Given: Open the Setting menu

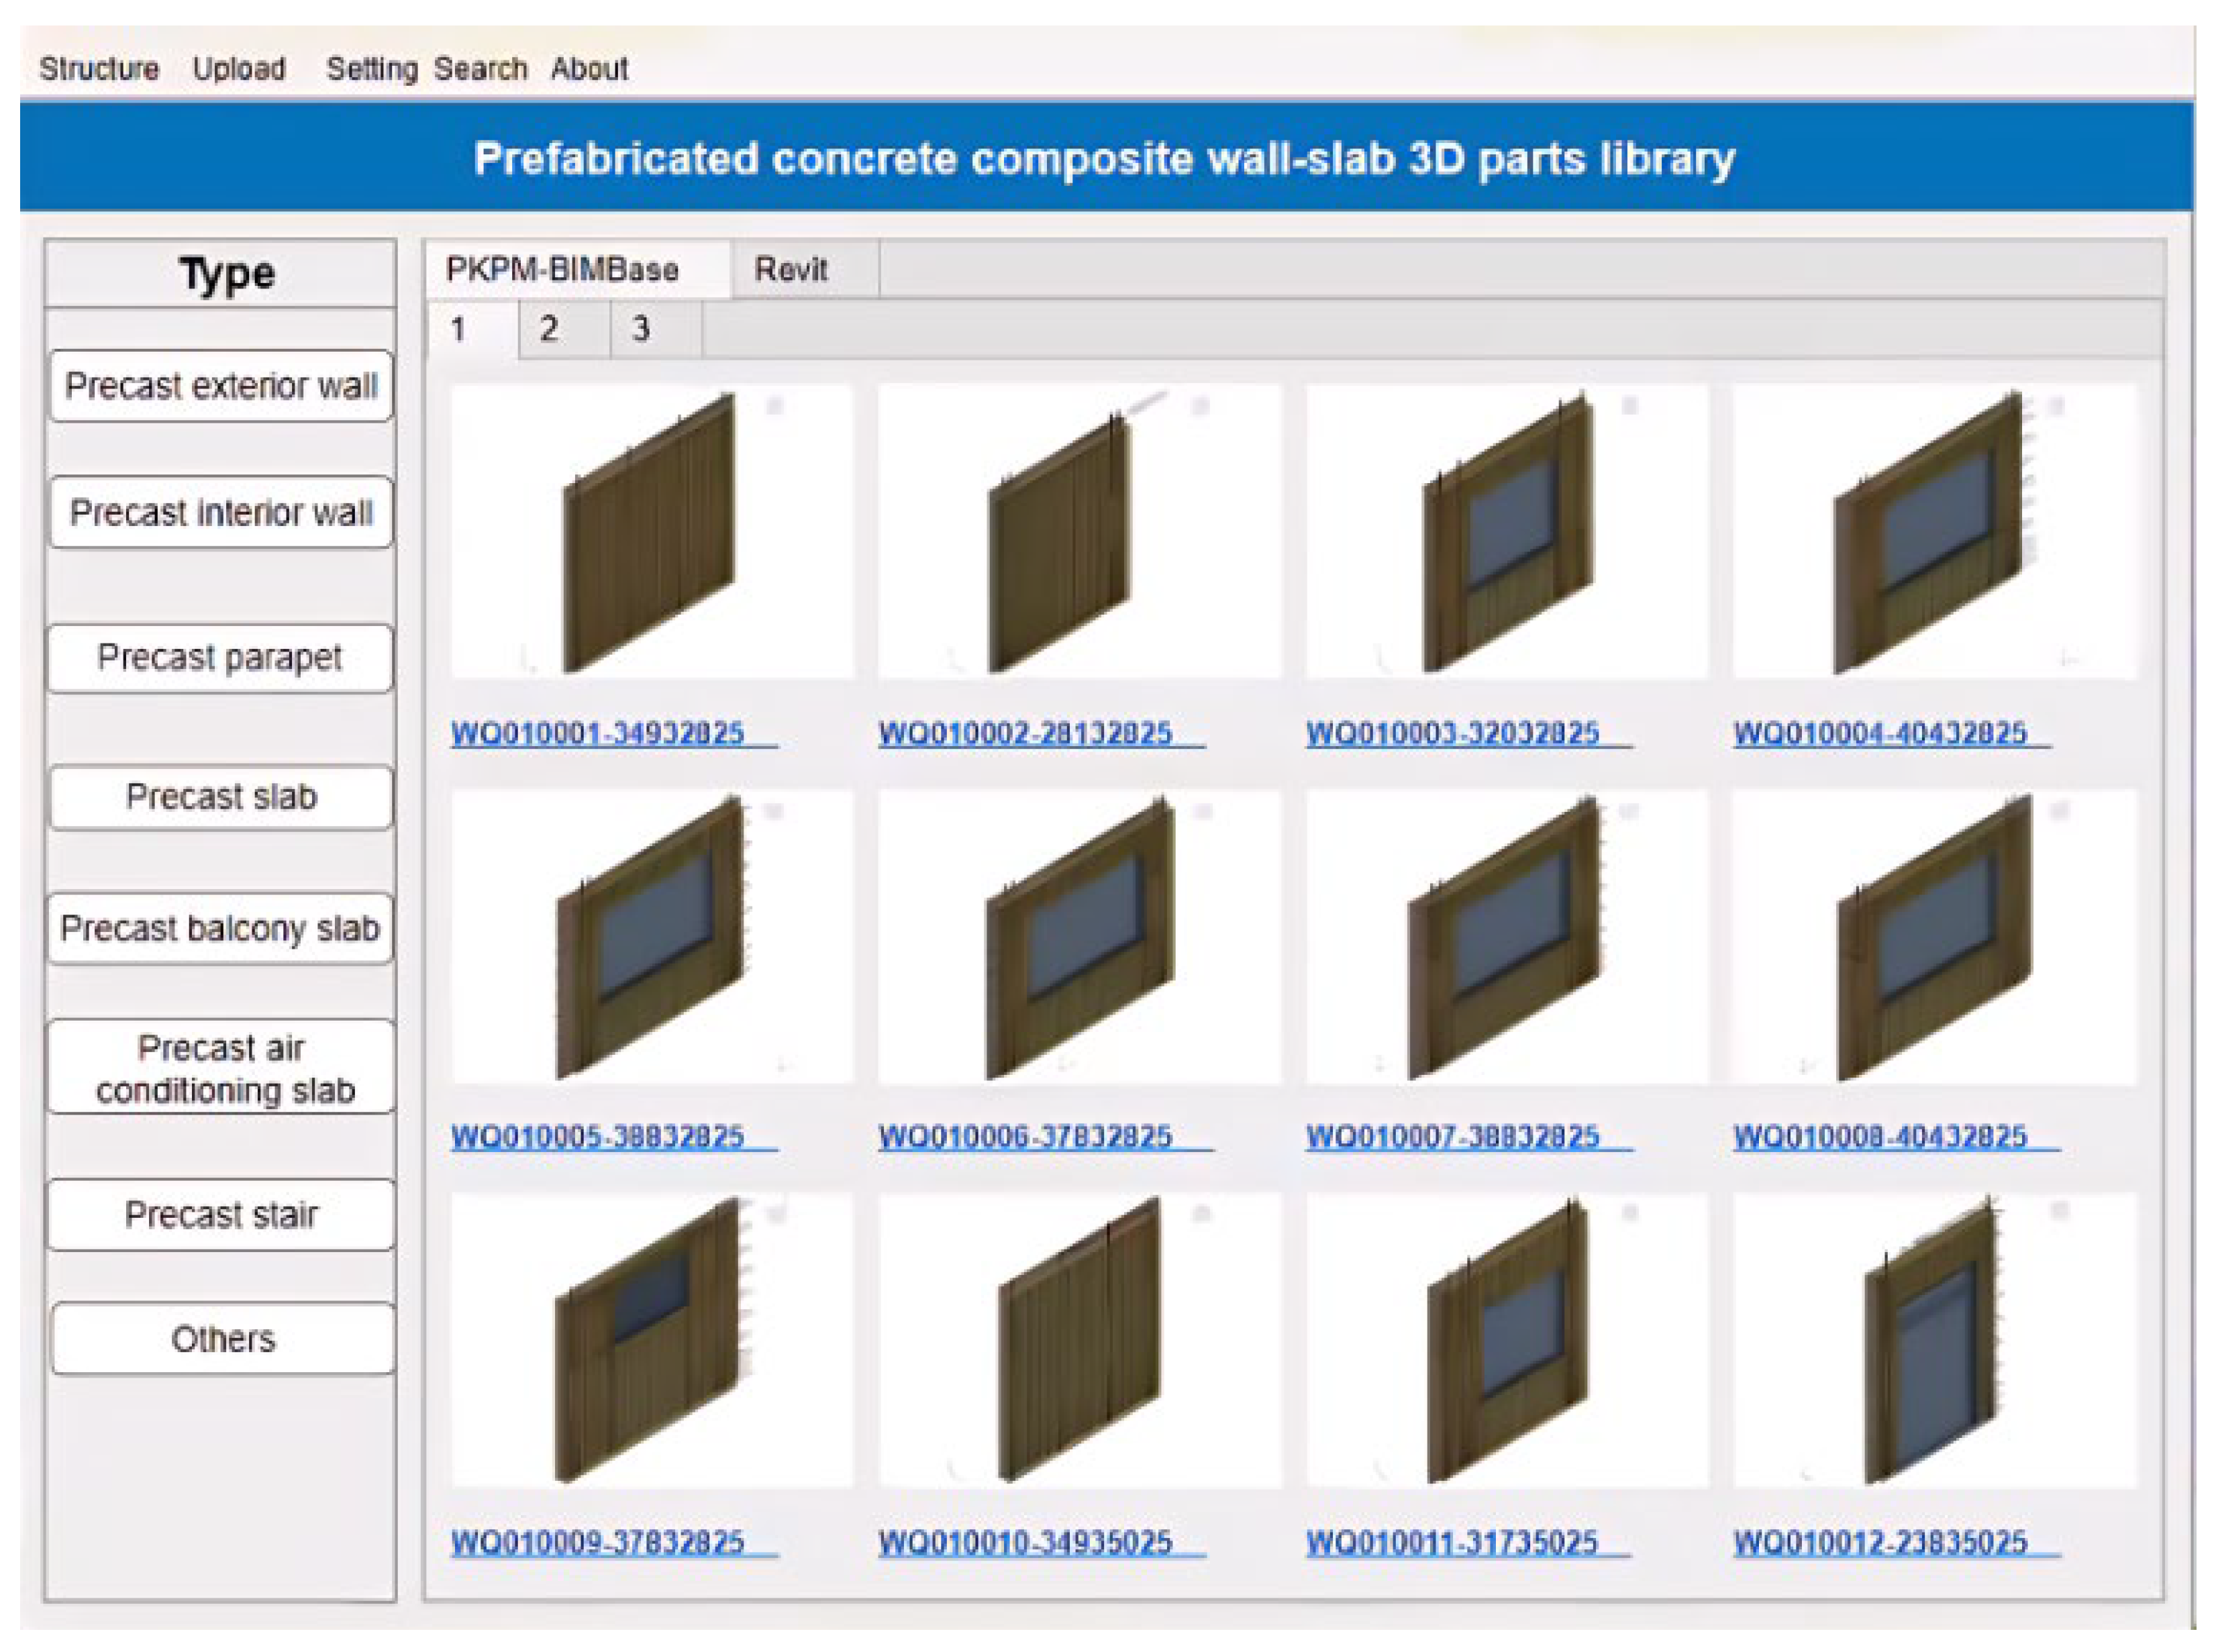Looking at the screenshot, I should pos(371,68).
